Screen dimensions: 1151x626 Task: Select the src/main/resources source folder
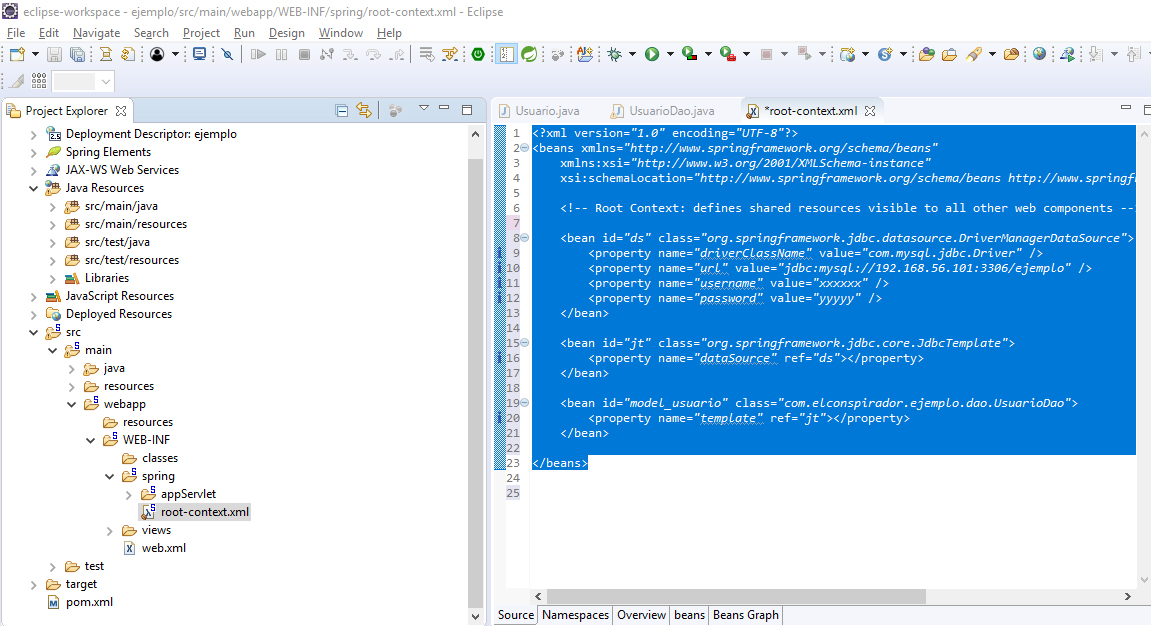(136, 225)
